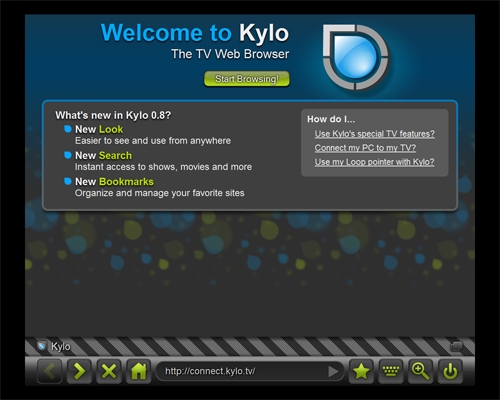This screenshot has width=500, height=400.
Task: Go back with the left arrow button
Action: click(x=49, y=371)
